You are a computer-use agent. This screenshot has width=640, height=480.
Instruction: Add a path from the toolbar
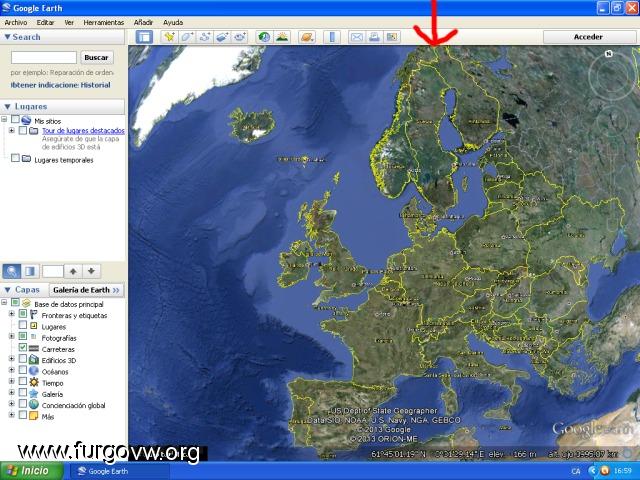pos(204,37)
